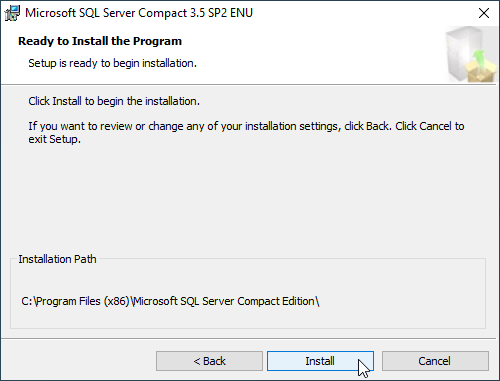Cancel the setup wizard
Viewport: 500px width, 381px height.
435,361
